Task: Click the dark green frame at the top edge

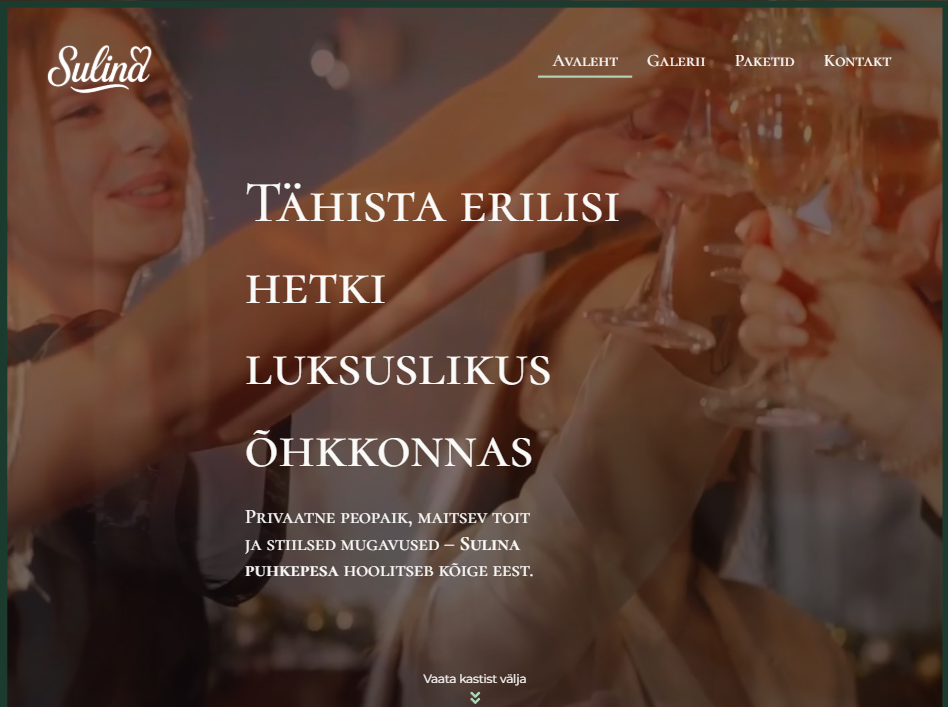Action: point(474,3)
